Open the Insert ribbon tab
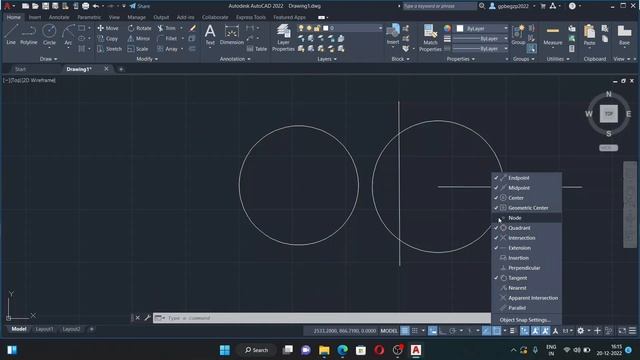This screenshot has height=360, width=640. coord(35,18)
